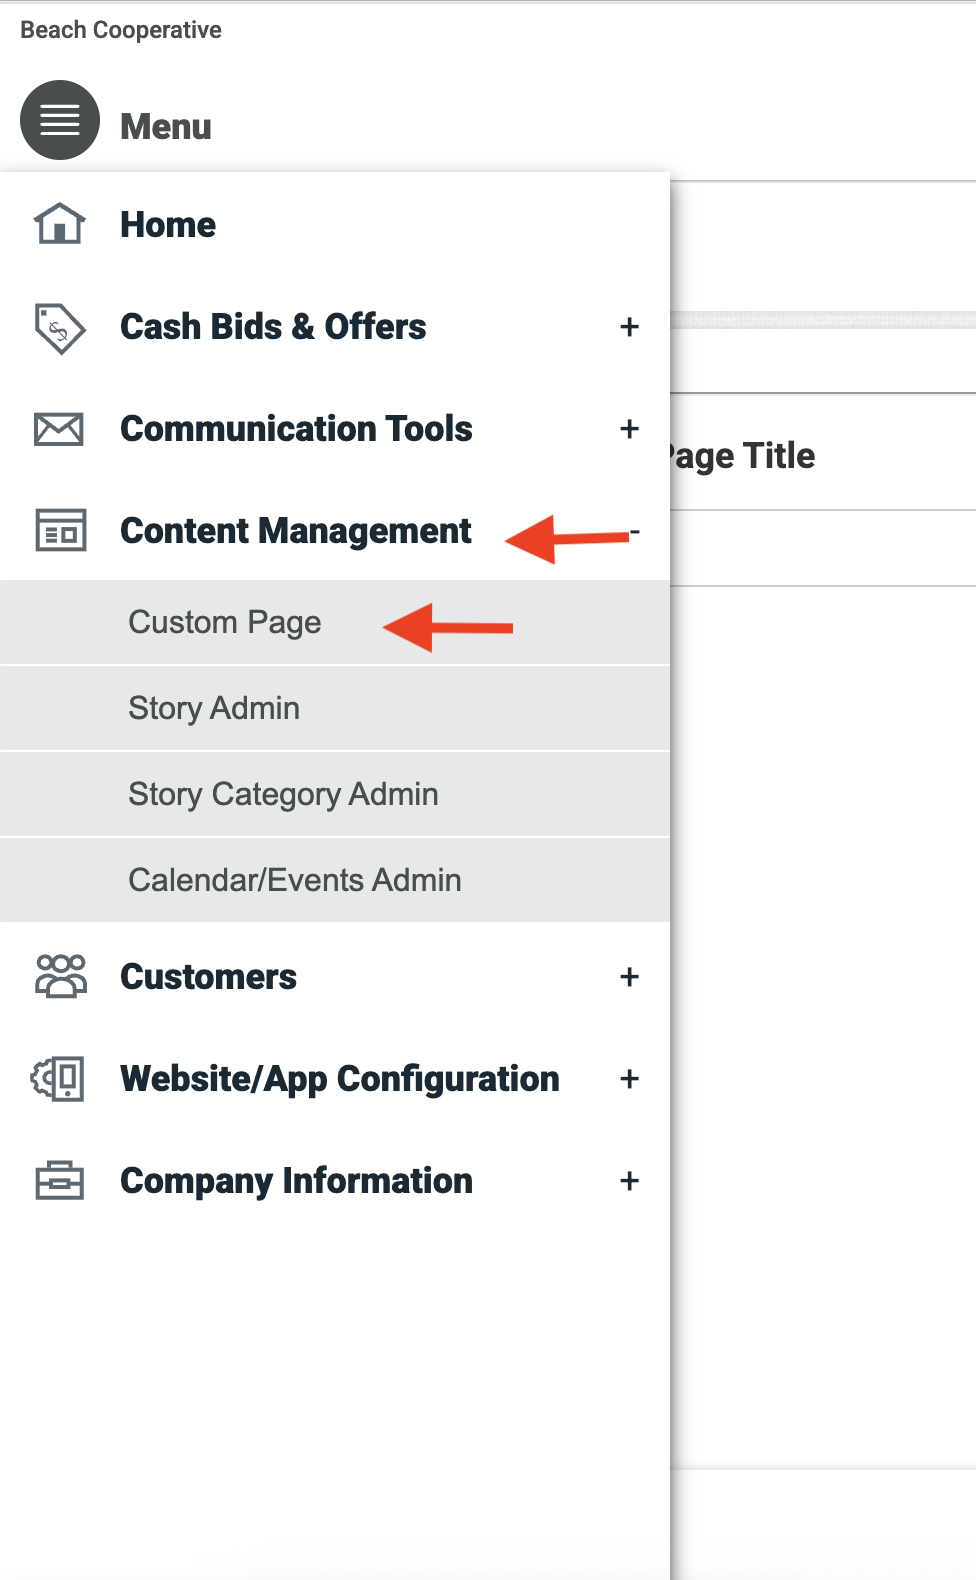Click the Home house icon
Viewport: 976px width, 1580px height.
(60, 224)
